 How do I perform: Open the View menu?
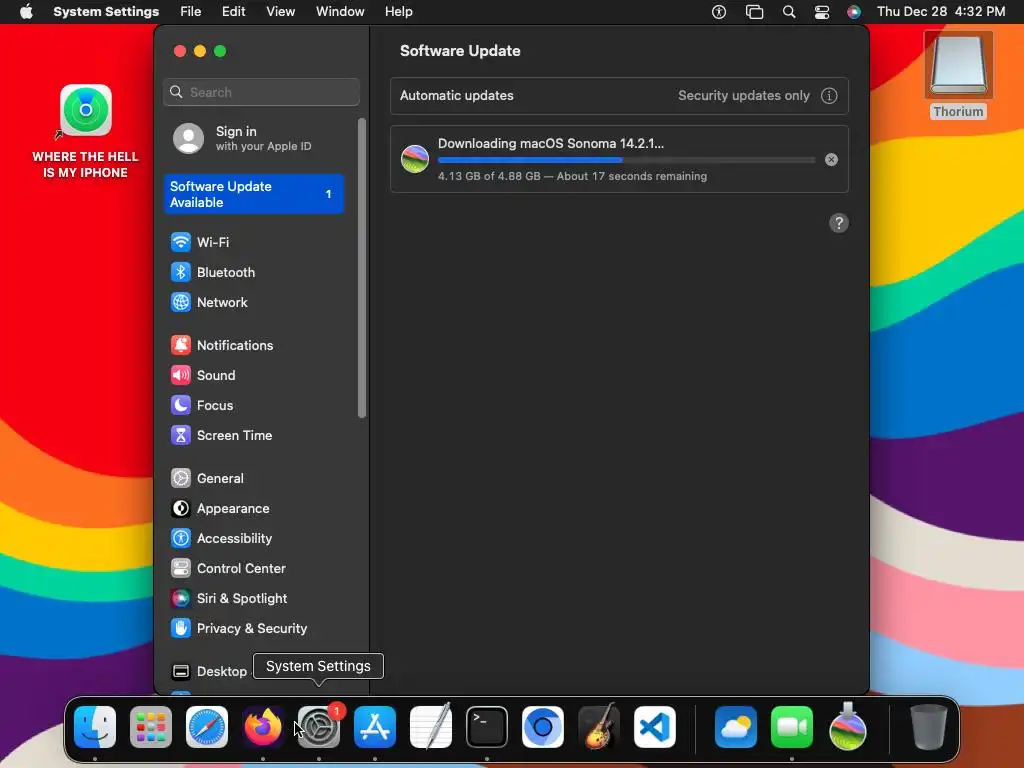280,12
